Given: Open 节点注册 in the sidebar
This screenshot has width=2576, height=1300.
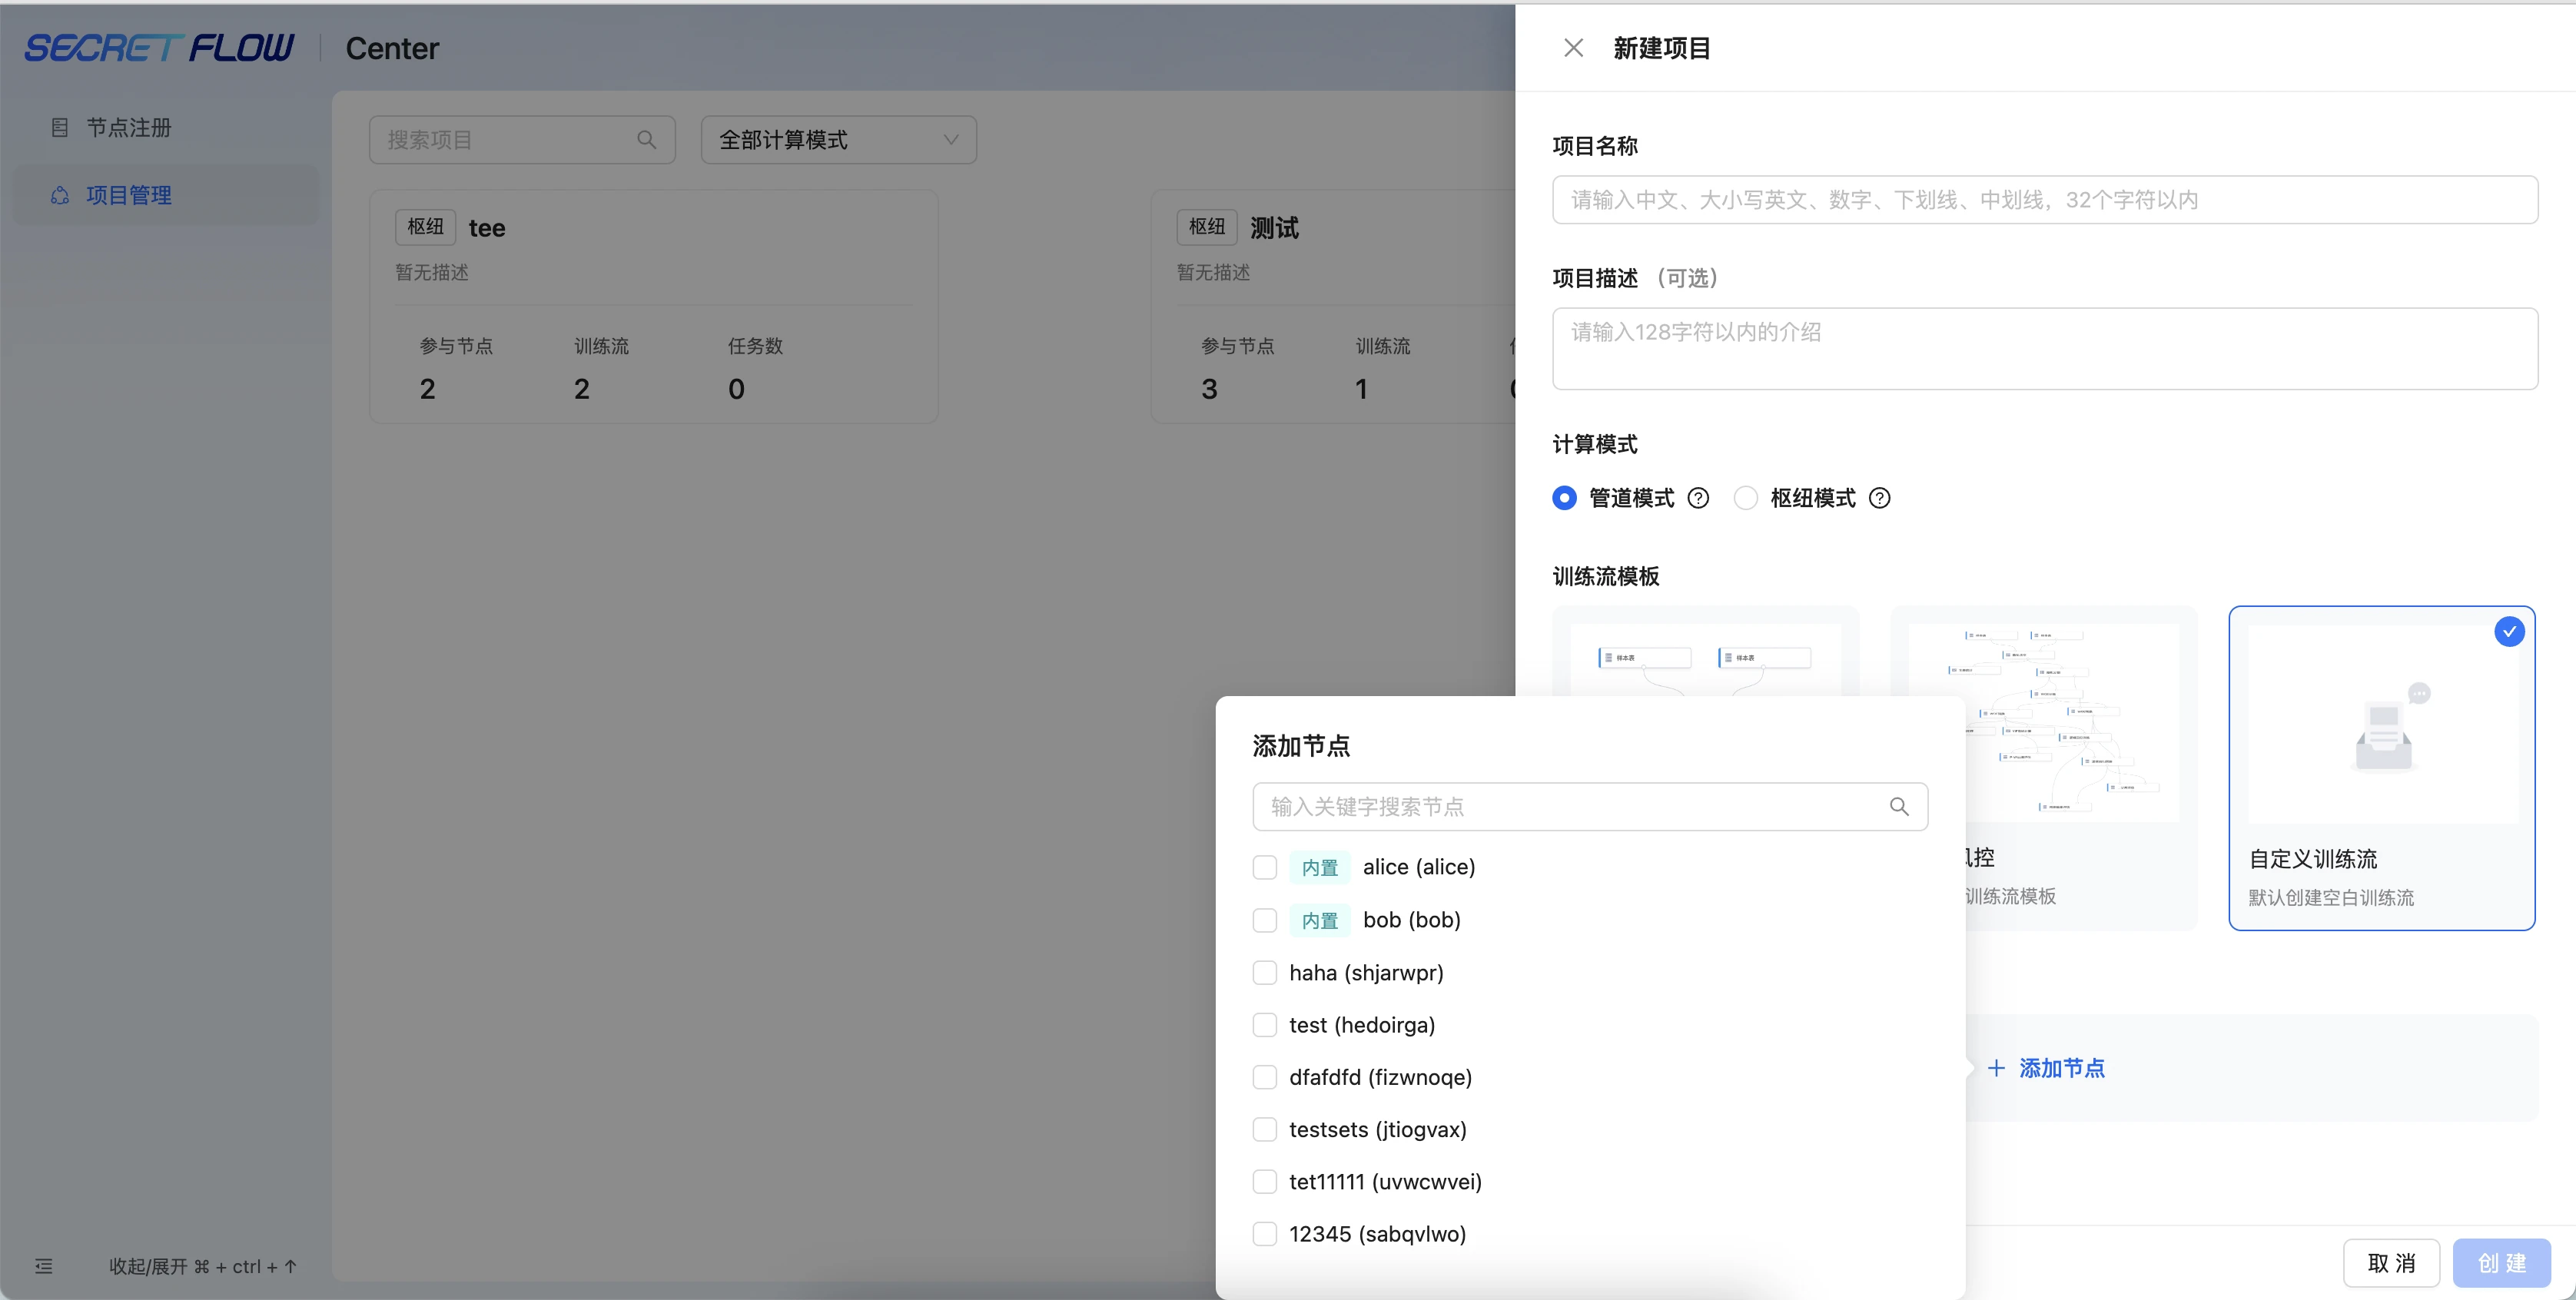Looking at the screenshot, I should (x=166, y=128).
